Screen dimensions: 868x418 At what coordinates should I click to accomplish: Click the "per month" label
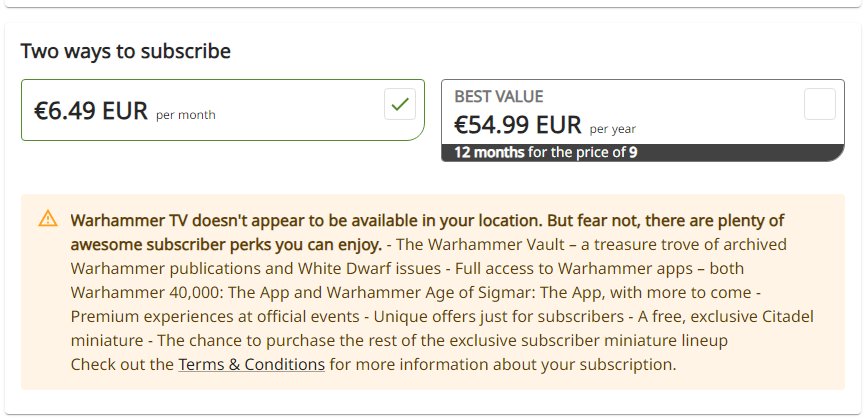(186, 115)
